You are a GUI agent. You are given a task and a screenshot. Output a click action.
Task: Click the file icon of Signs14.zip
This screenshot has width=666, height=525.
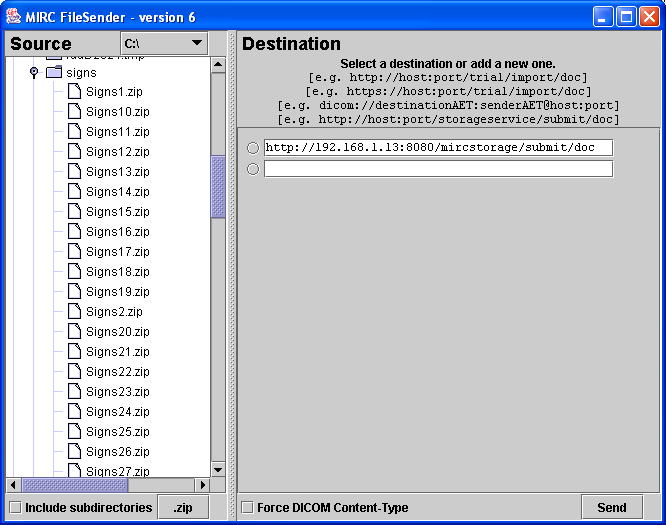[74, 191]
